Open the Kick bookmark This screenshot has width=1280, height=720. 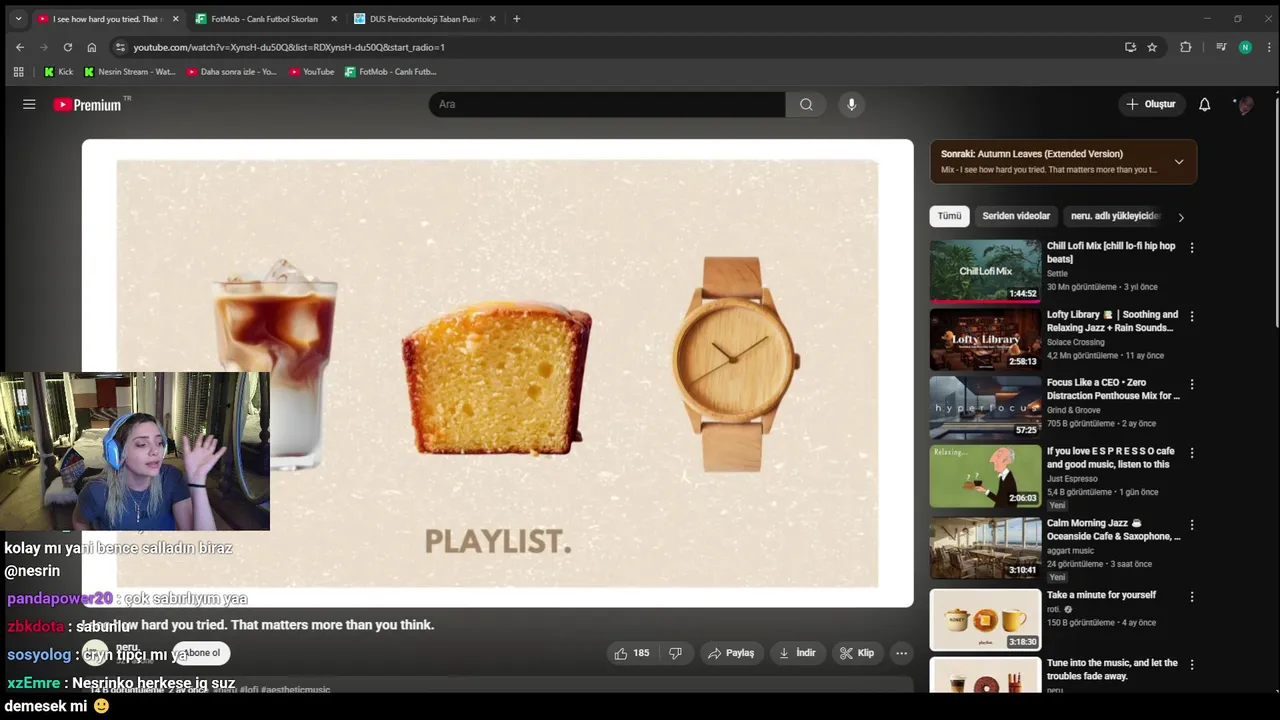click(59, 72)
